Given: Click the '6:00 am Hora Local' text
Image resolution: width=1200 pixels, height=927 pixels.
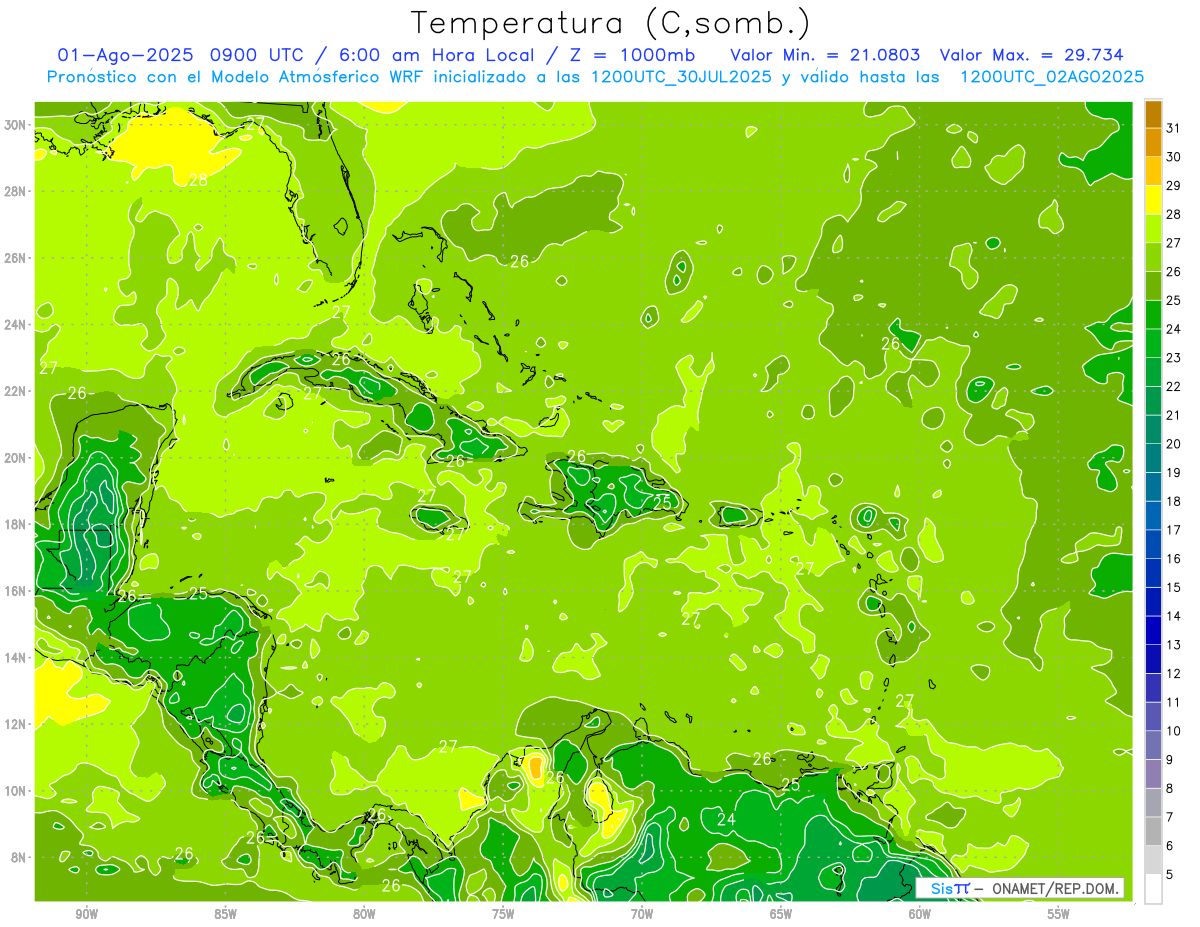Looking at the screenshot, I should coord(433,55).
